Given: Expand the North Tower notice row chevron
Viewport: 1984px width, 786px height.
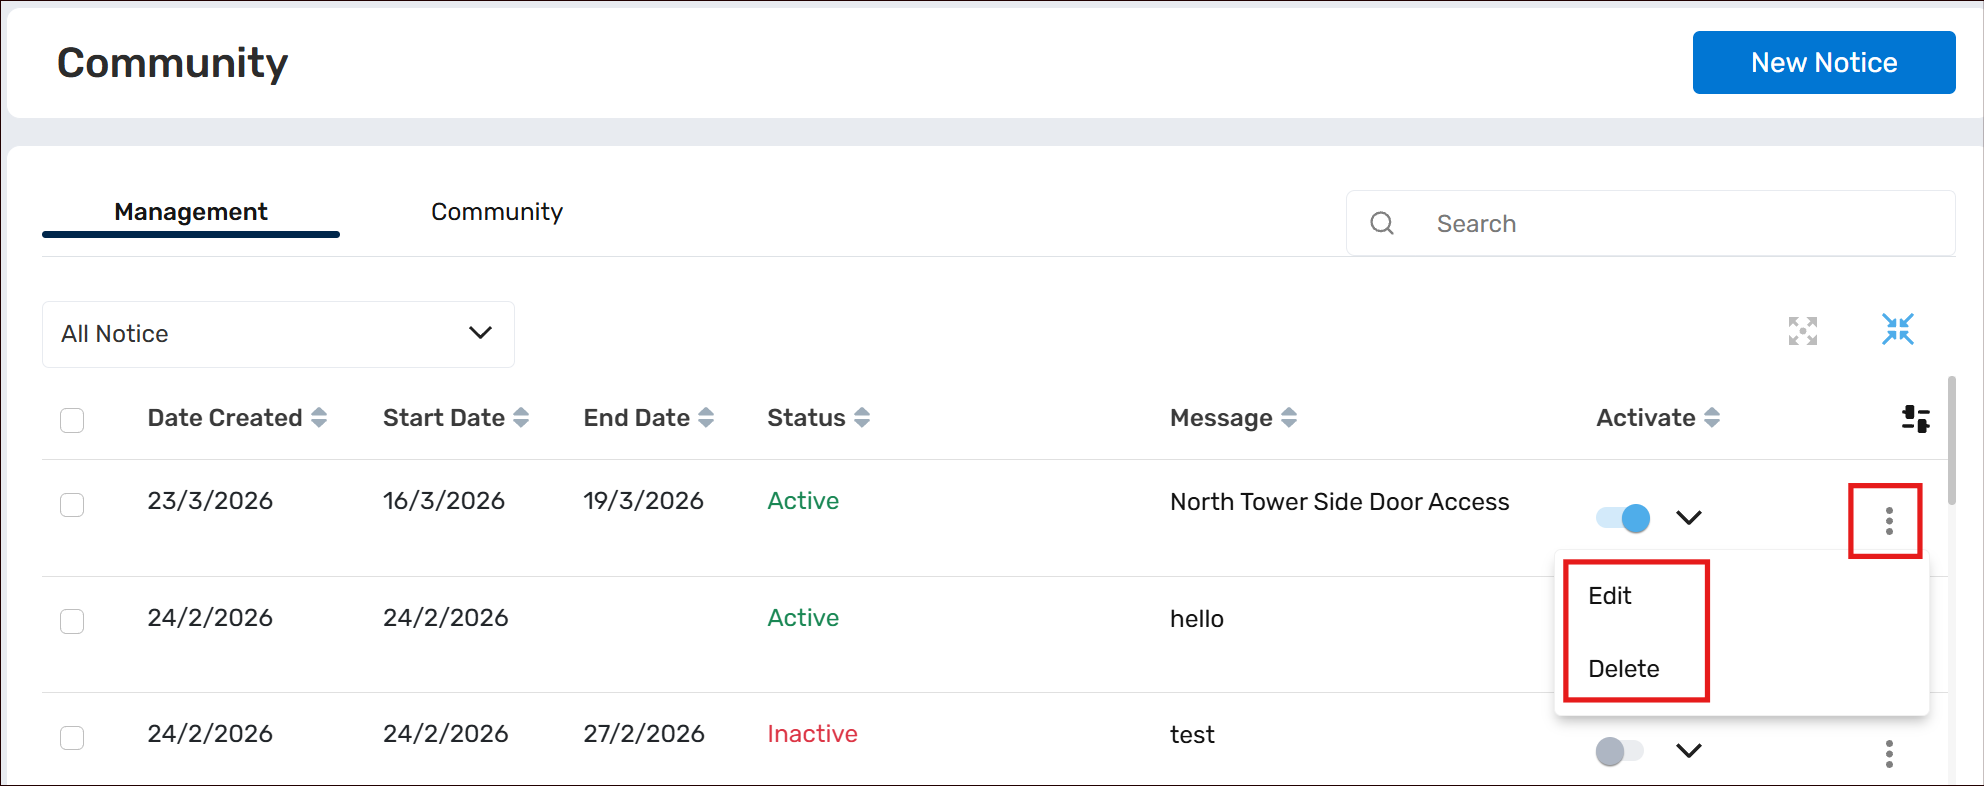Looking at the screenshot, I should tap(1689, 518).
